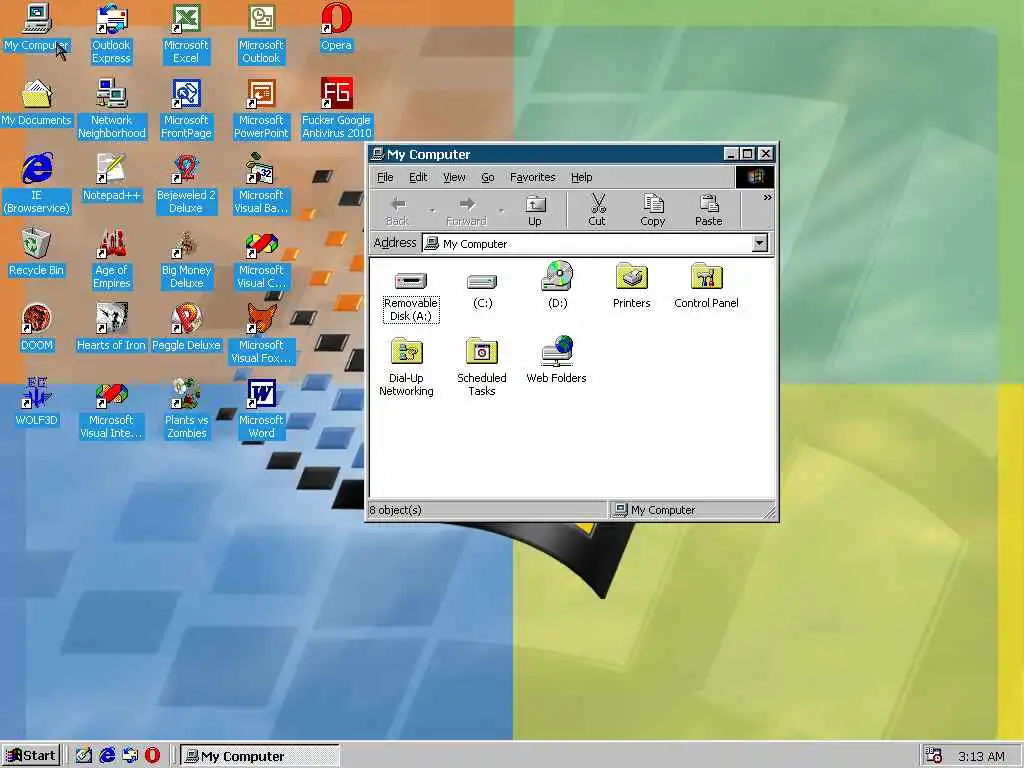
Task: Open the Edit menu
Action: tap(418, 177)
